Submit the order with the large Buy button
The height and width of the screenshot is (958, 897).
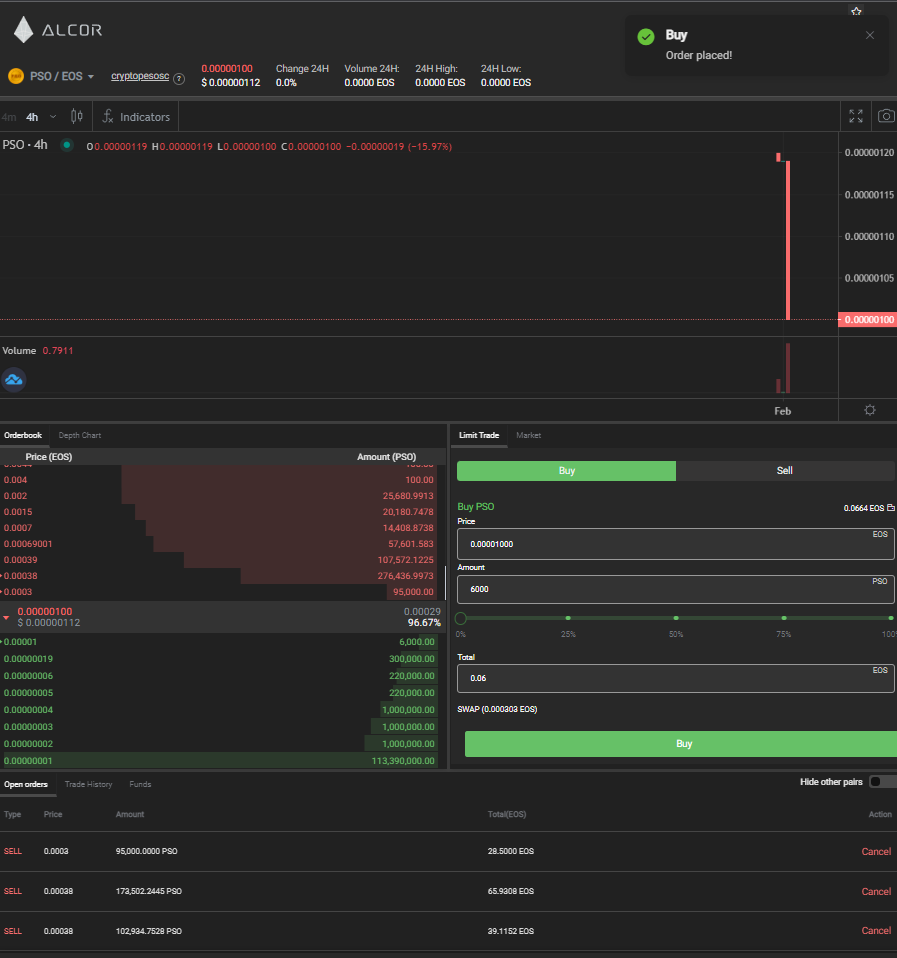click(681, 744)
